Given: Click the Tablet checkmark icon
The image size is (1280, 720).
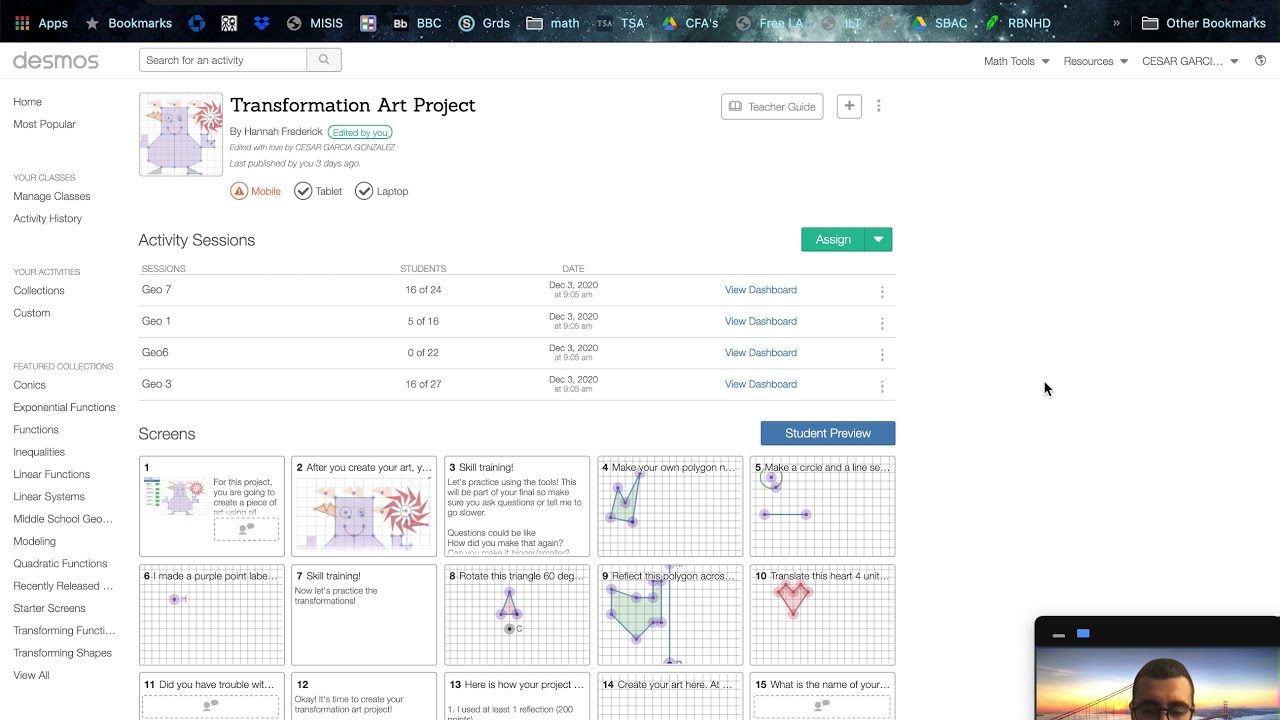Looking at the screenshot, I should click(303, 191).
